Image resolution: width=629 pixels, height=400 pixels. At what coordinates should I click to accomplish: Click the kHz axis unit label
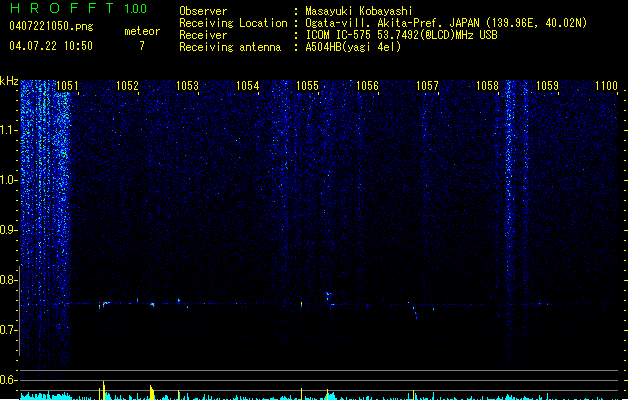click(9, 81)
